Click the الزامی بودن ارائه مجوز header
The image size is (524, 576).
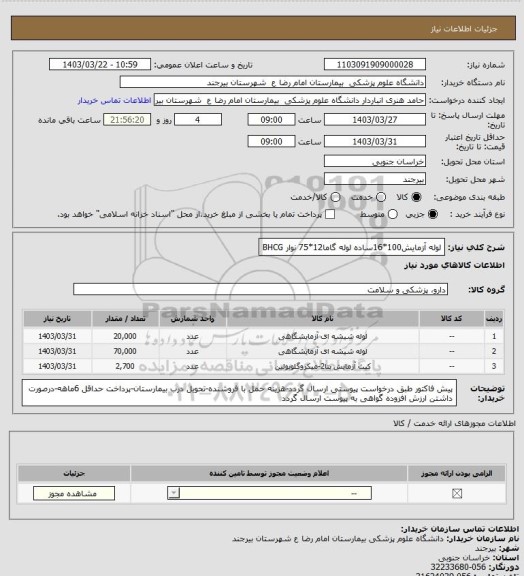(x=457, y=474)
